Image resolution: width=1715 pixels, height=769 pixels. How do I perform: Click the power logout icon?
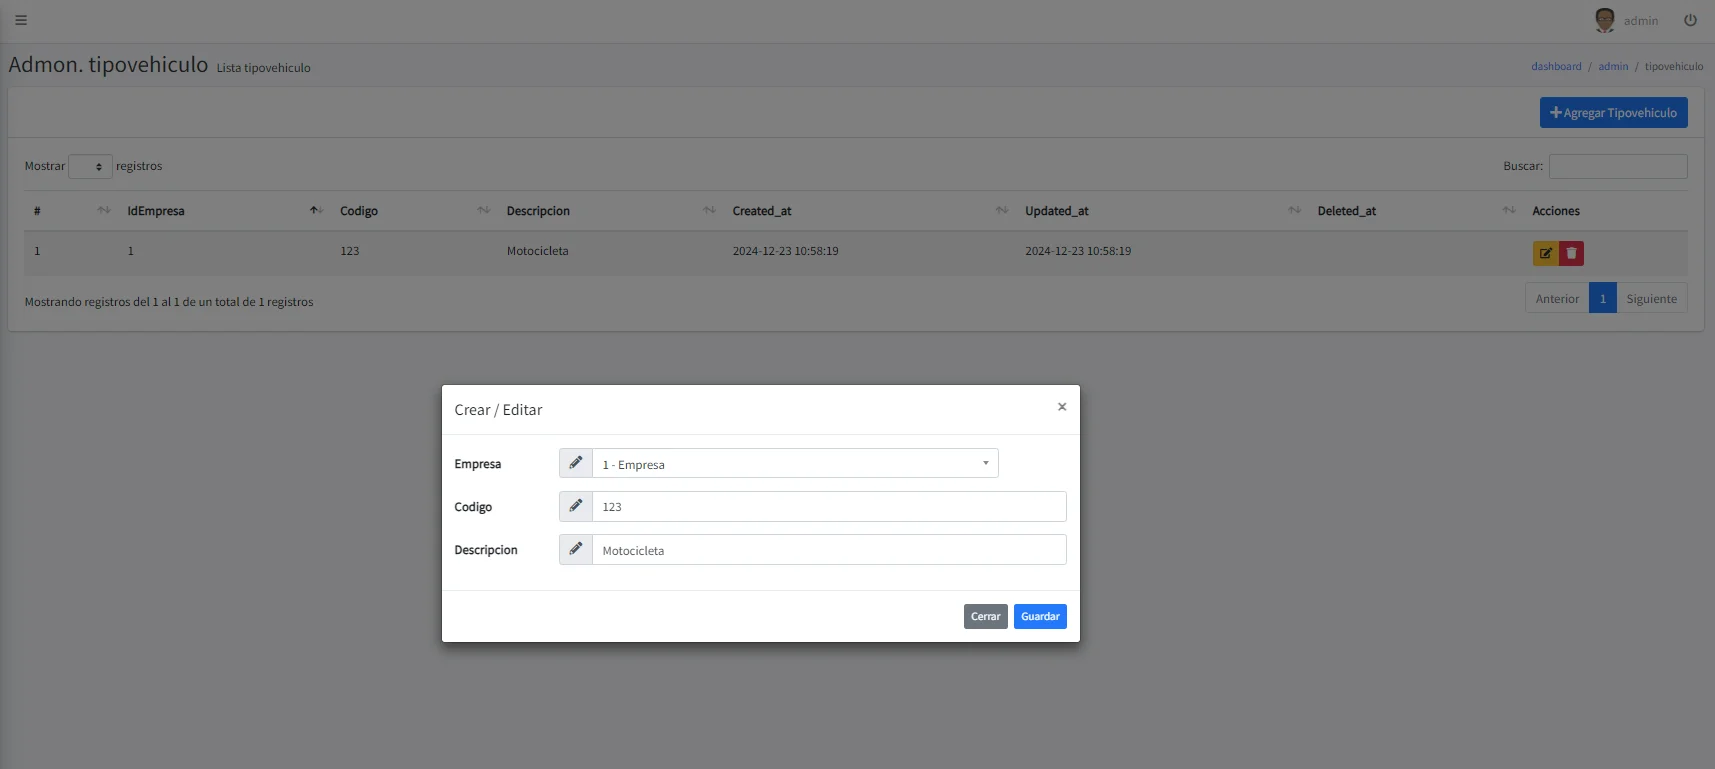pyautogui.click(x=1690, y=20)
